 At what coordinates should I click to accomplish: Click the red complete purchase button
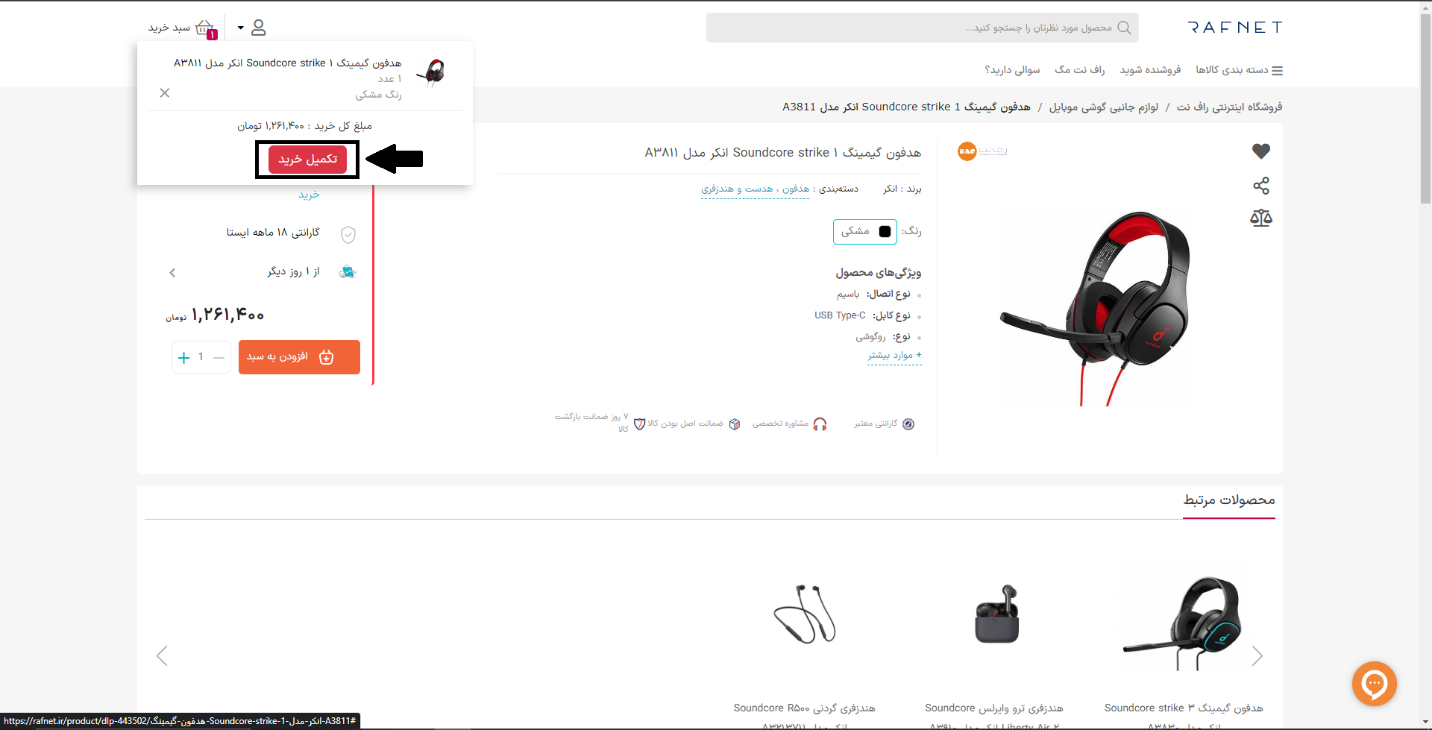(307, 159)
